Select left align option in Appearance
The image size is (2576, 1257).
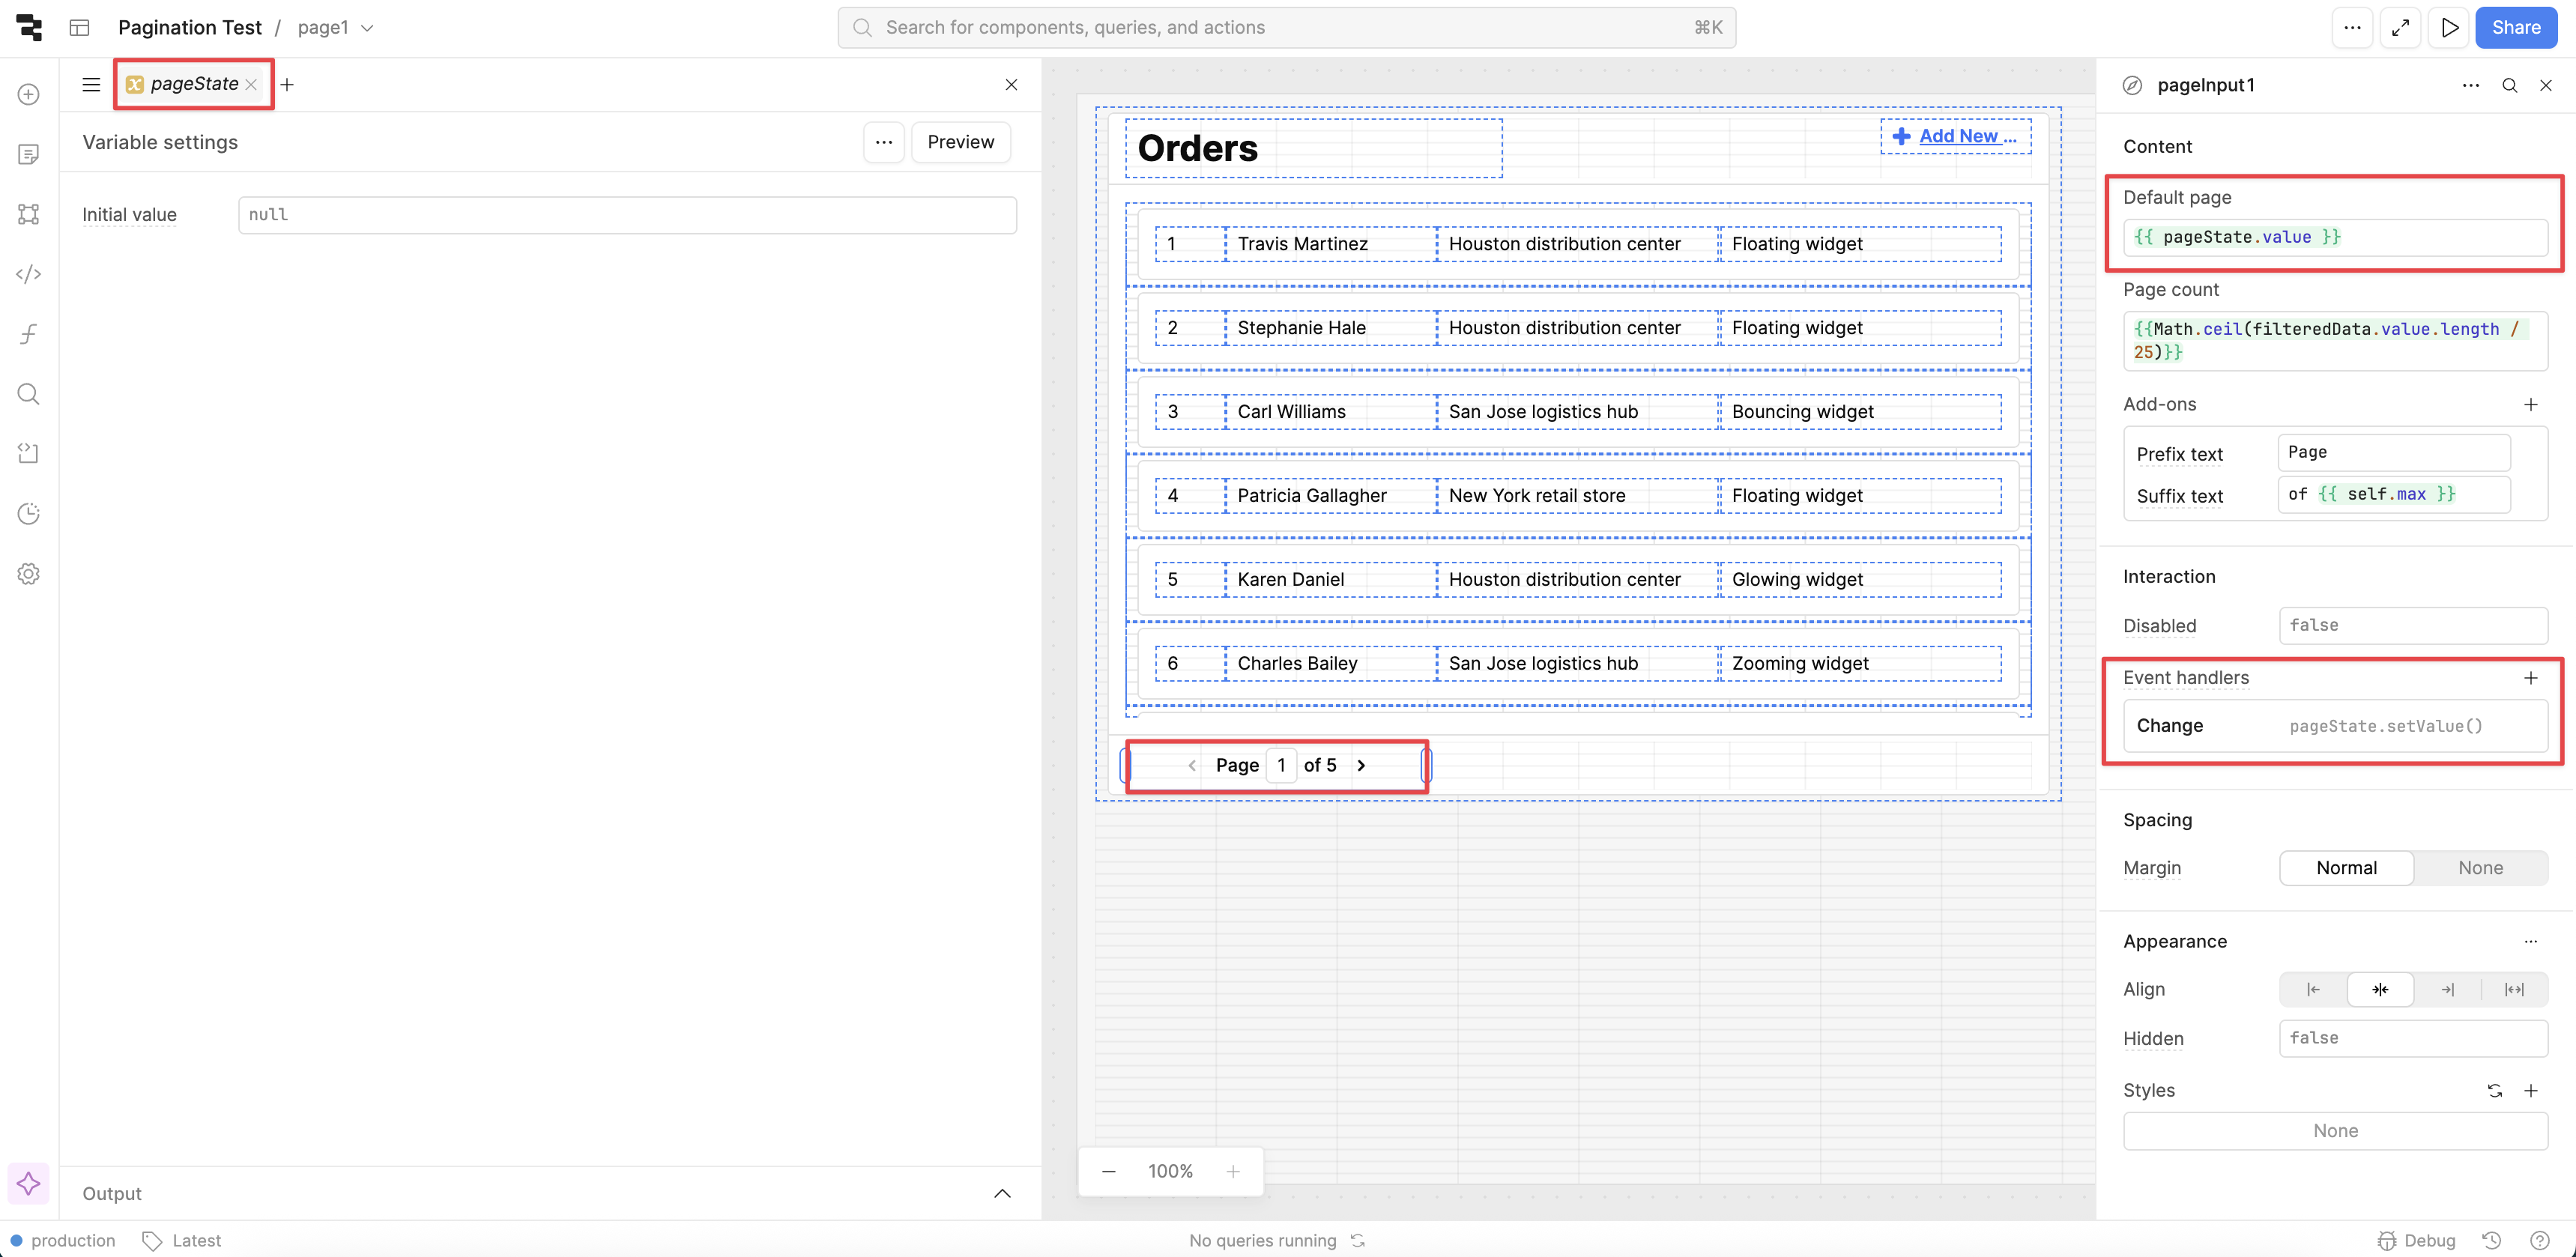click(2313, 989)
